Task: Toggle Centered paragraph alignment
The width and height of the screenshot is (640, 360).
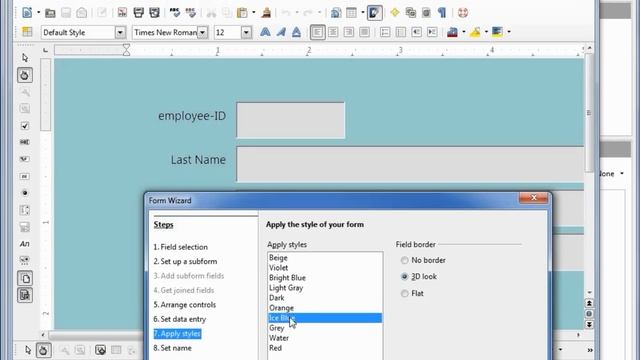Action: click(333, 32)
